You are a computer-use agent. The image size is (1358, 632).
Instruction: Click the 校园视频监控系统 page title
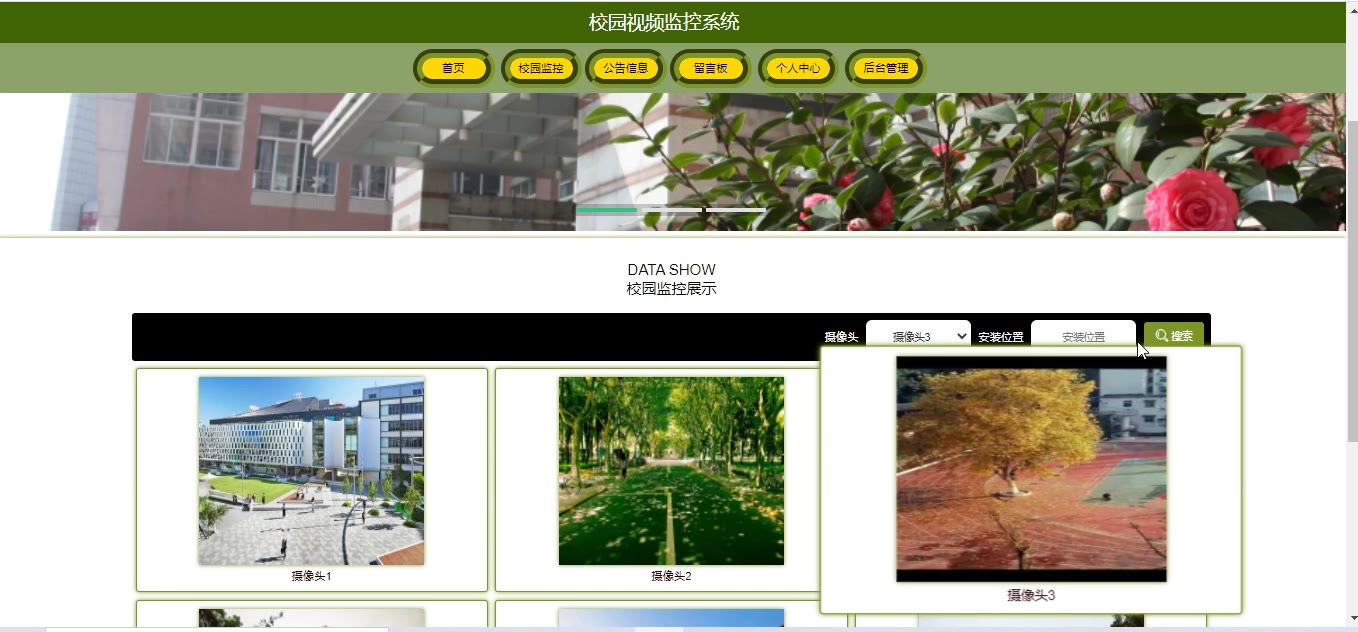click(664, 22)
